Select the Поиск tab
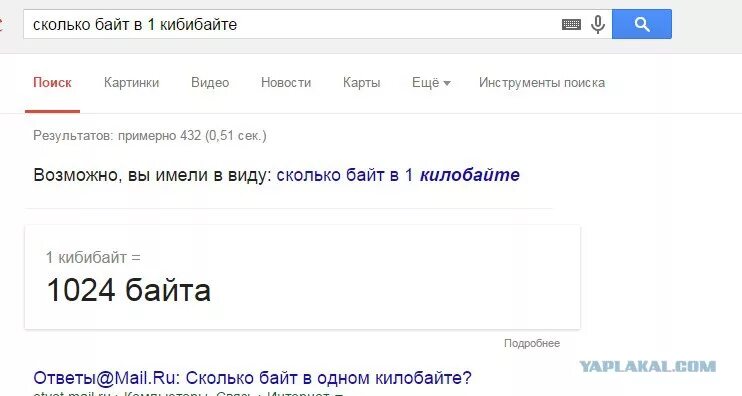742x396 pixels. pos(52,83)
